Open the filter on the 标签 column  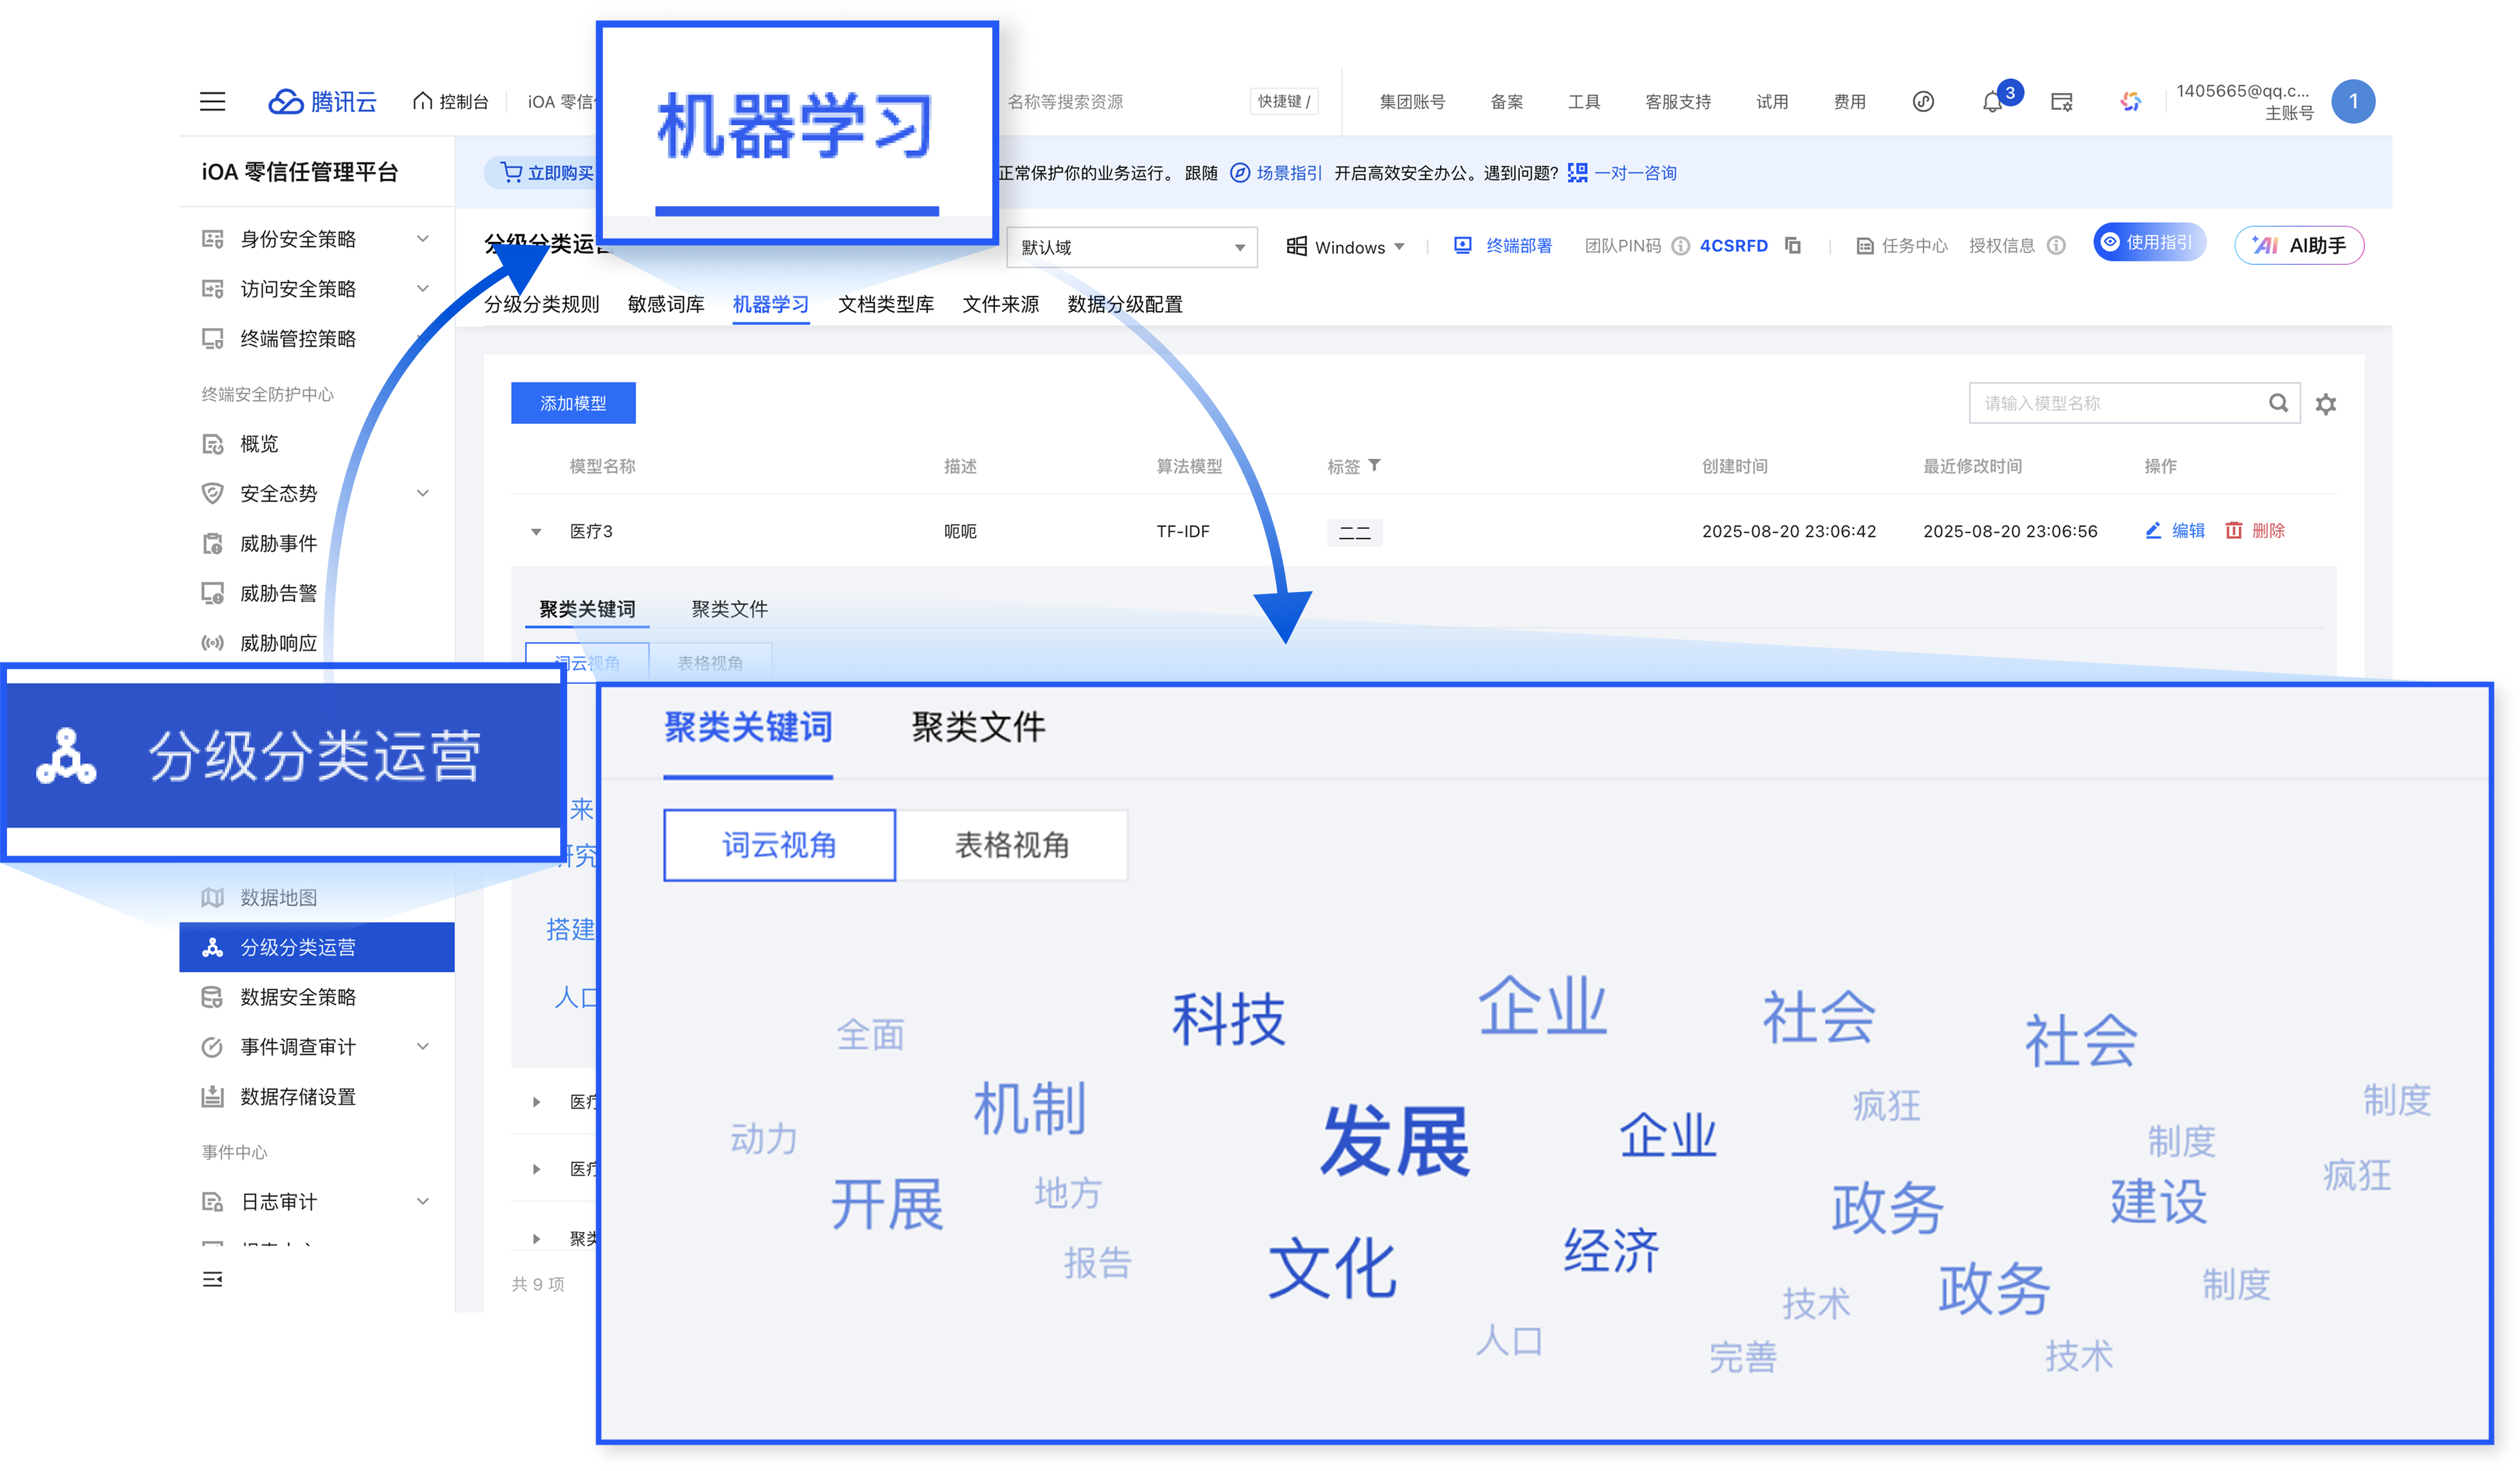(x=1377, y=466)
